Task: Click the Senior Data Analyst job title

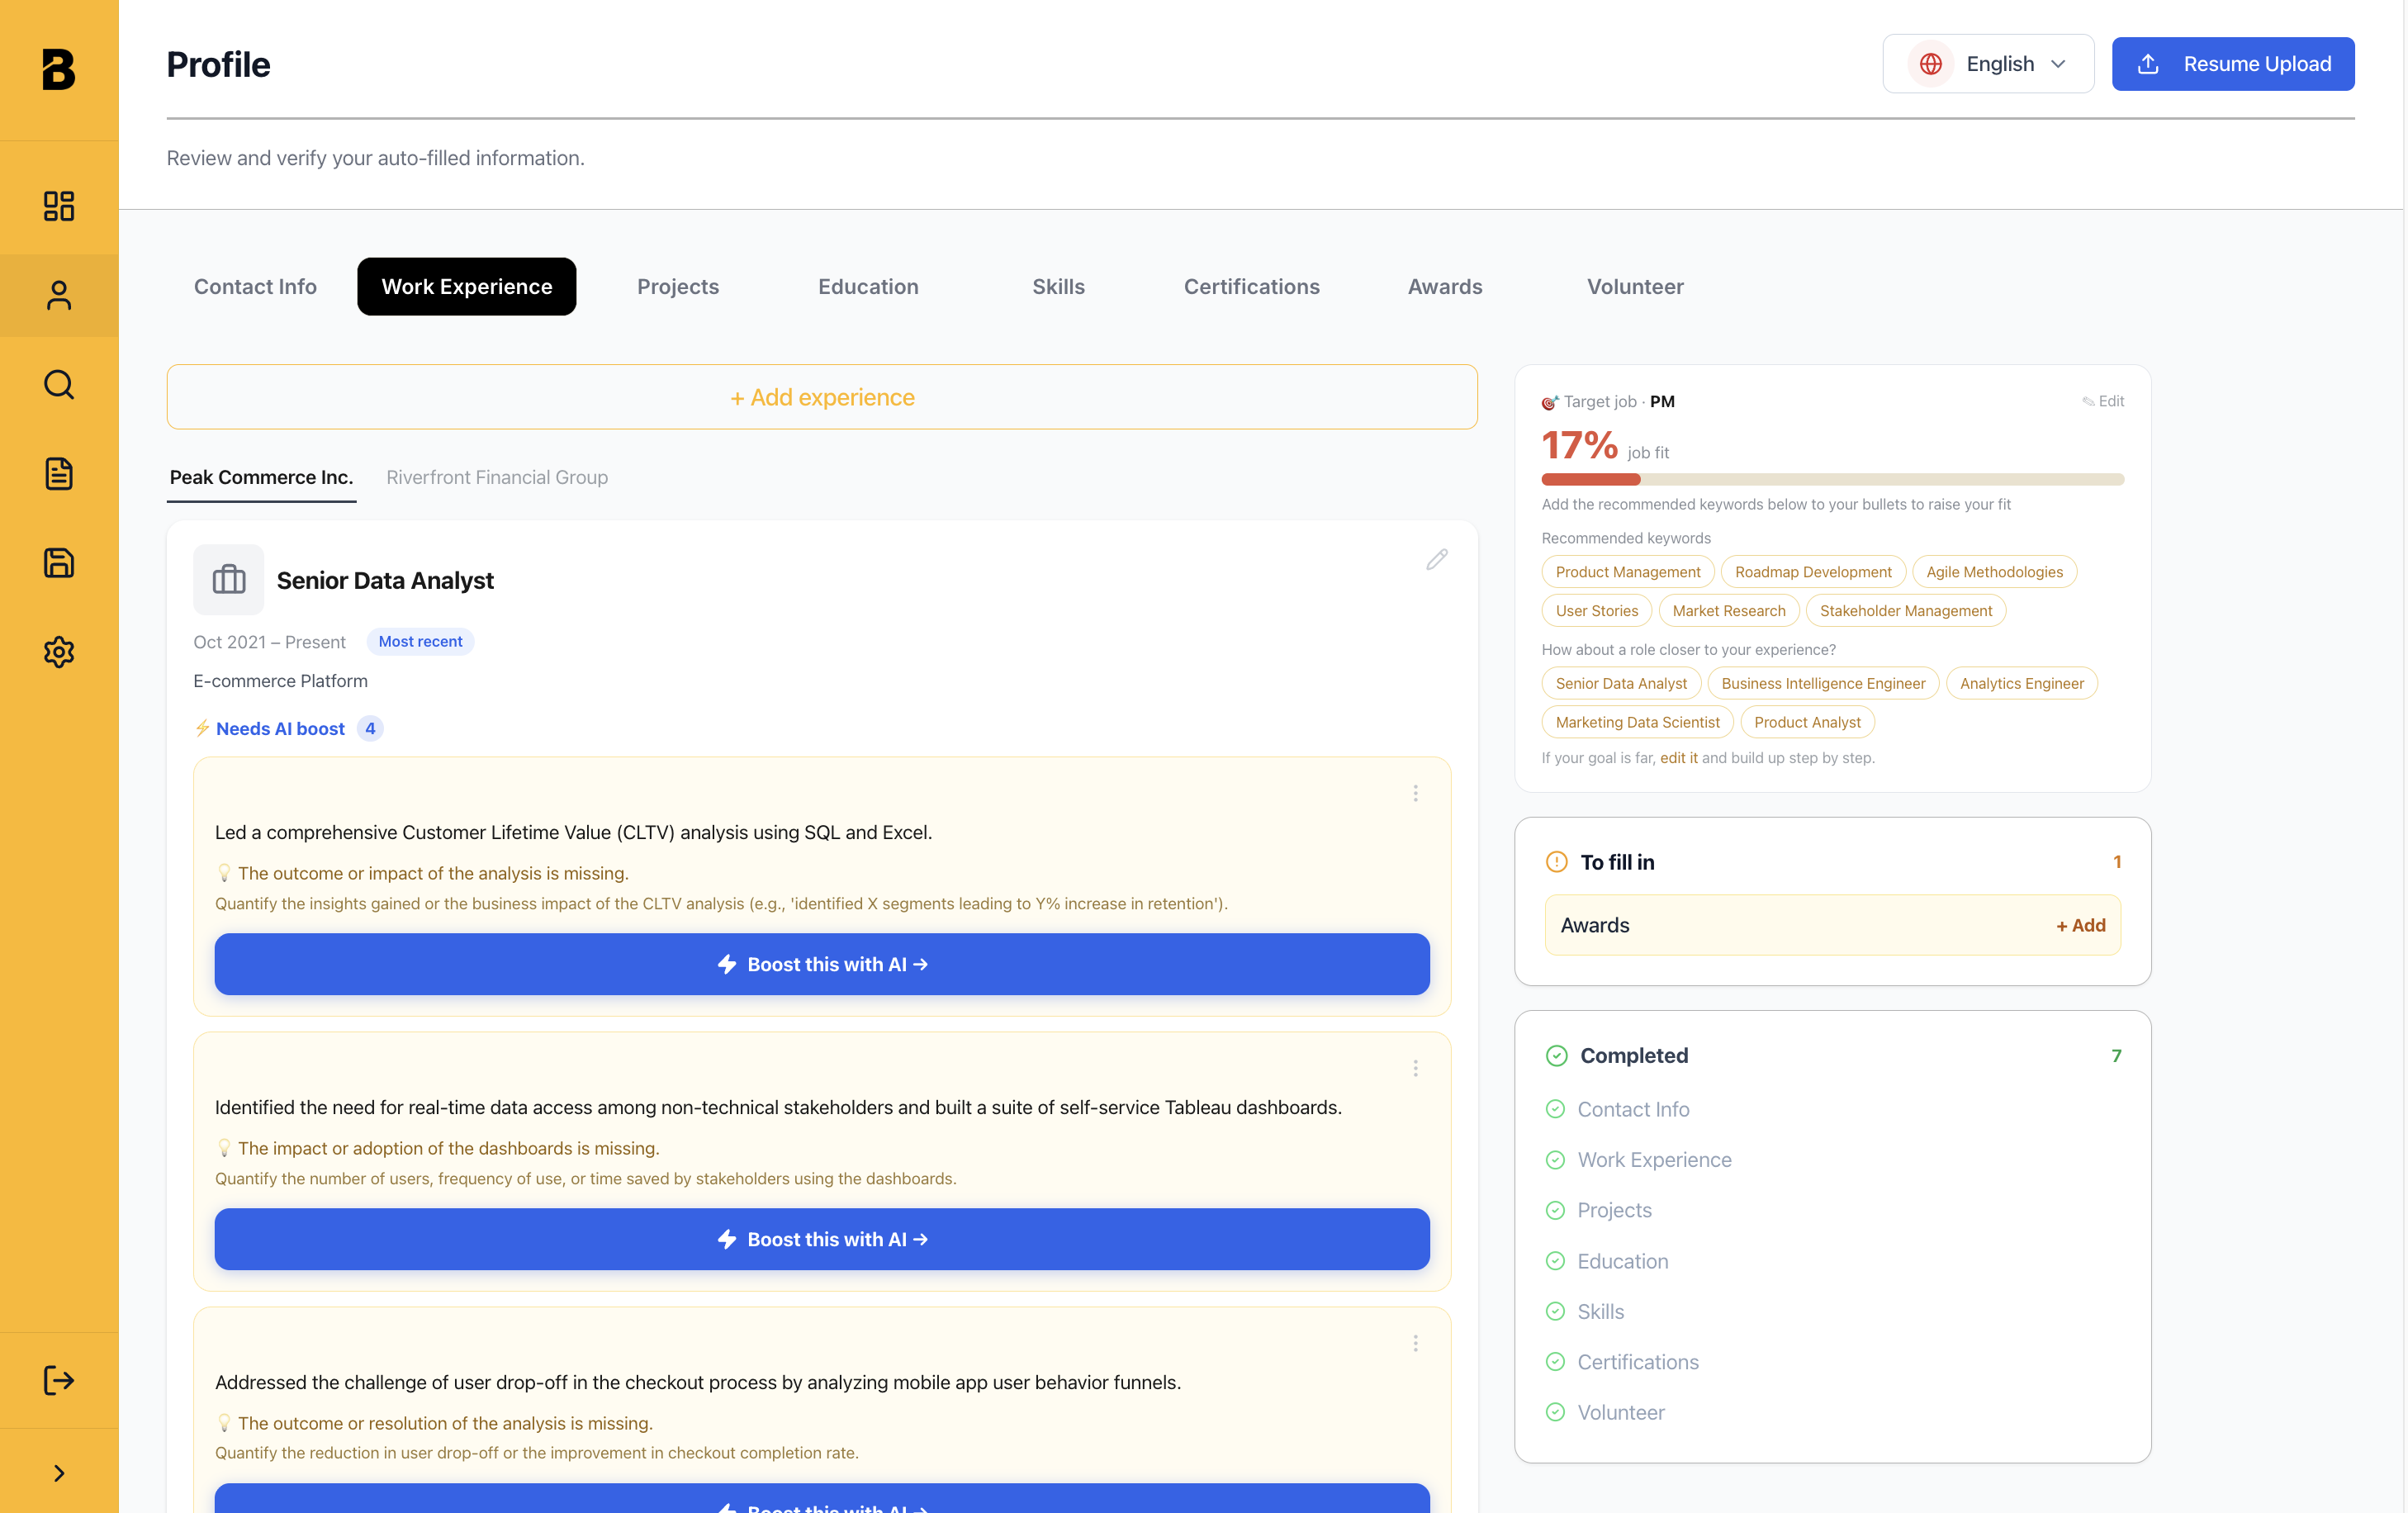Action: (385, 580)
